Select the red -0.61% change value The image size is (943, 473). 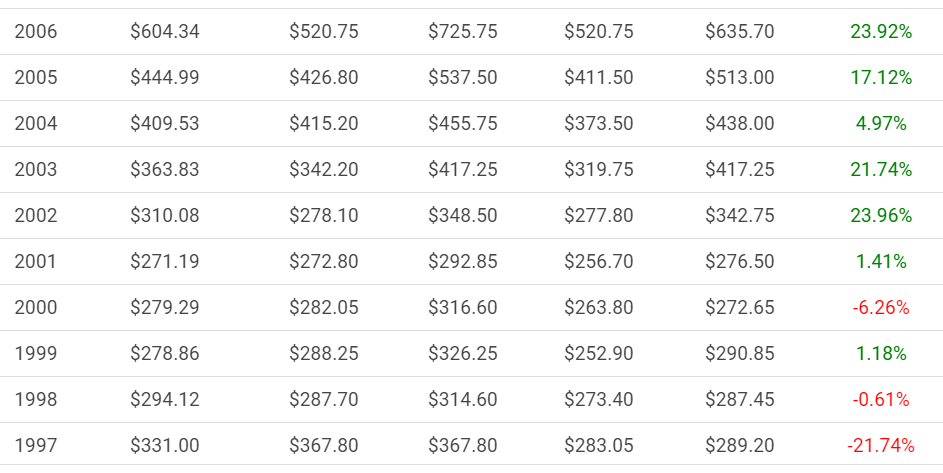pyautogui.click(x=881, y=399)
